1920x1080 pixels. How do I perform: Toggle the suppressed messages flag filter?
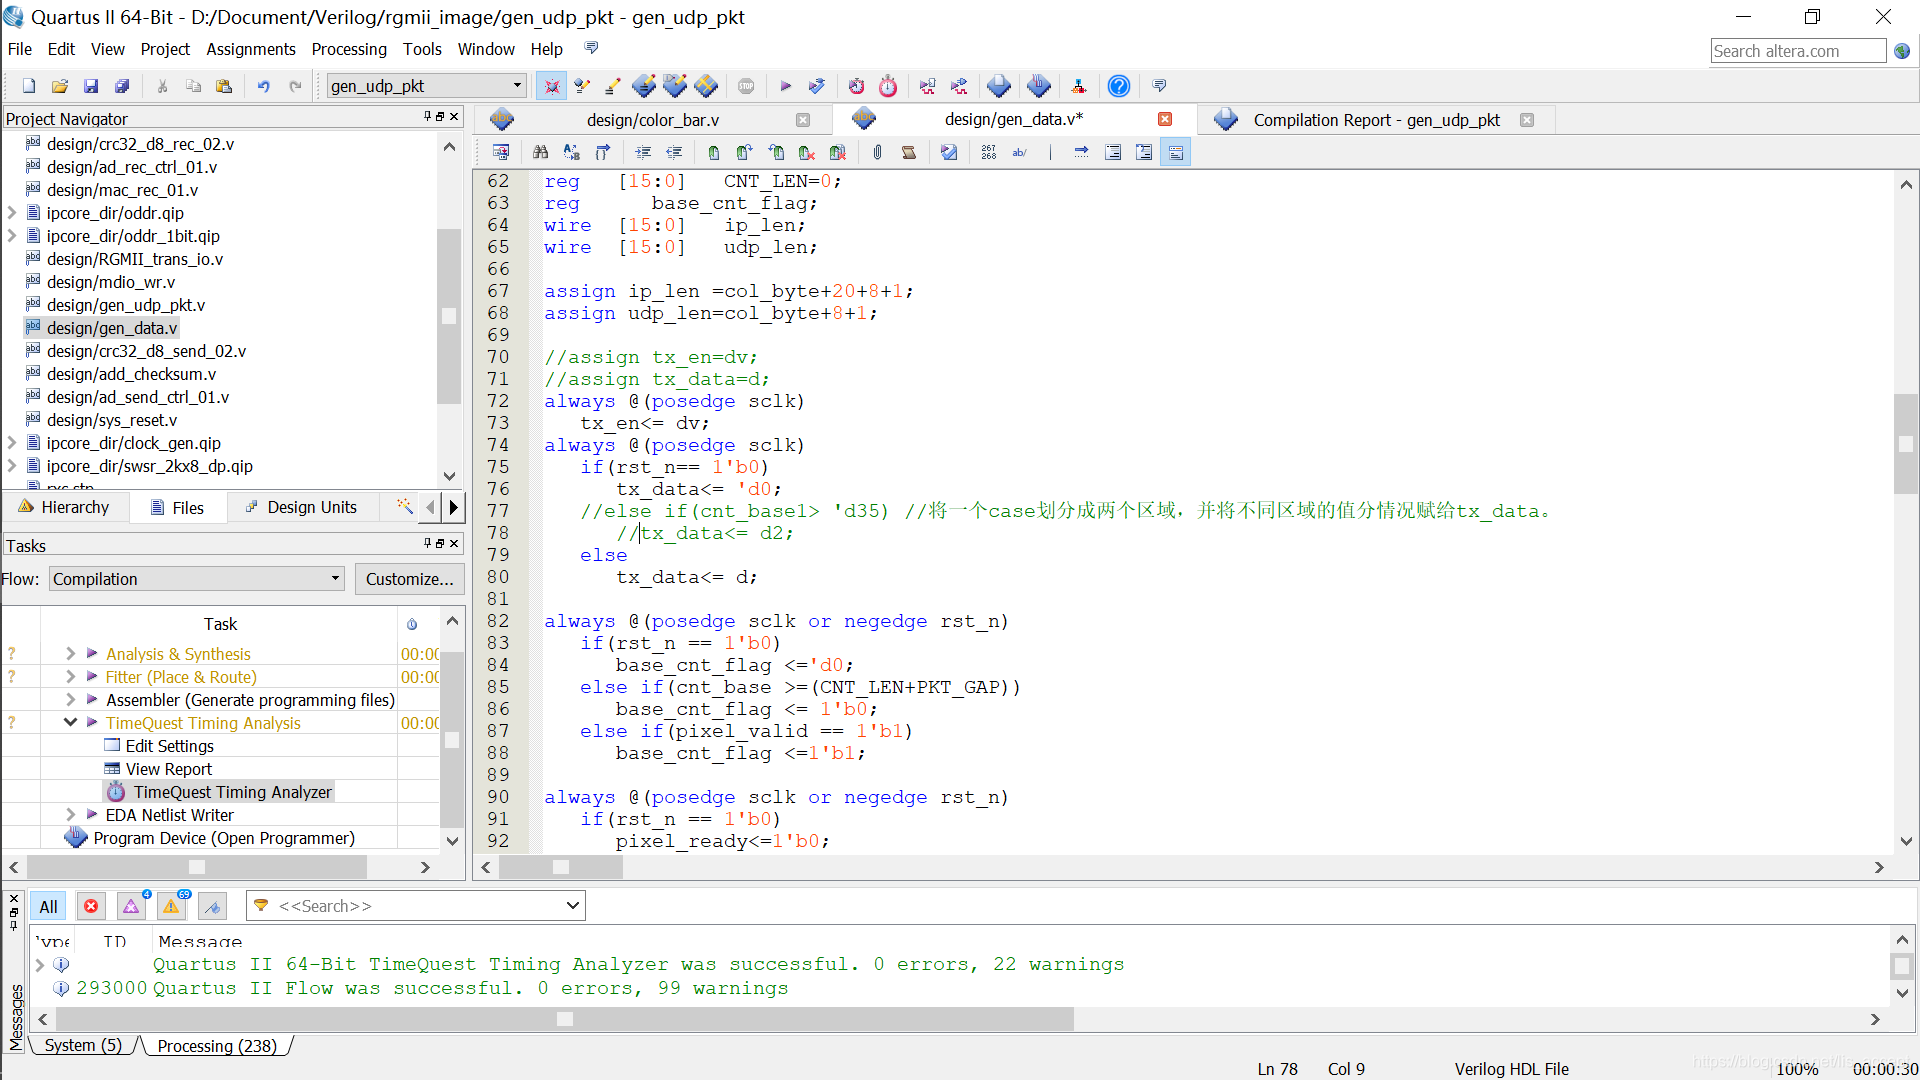tap(212, 906)
